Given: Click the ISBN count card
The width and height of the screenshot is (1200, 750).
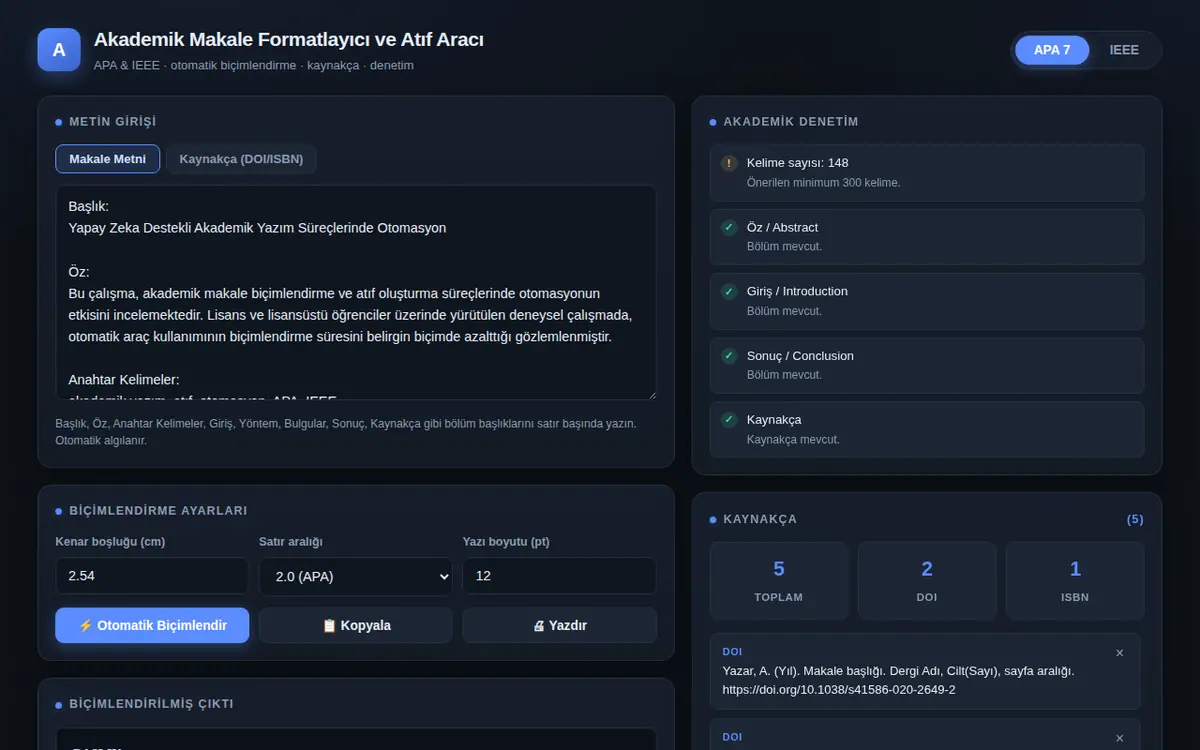Looking at the screenshot, I should click(1075, 581).
